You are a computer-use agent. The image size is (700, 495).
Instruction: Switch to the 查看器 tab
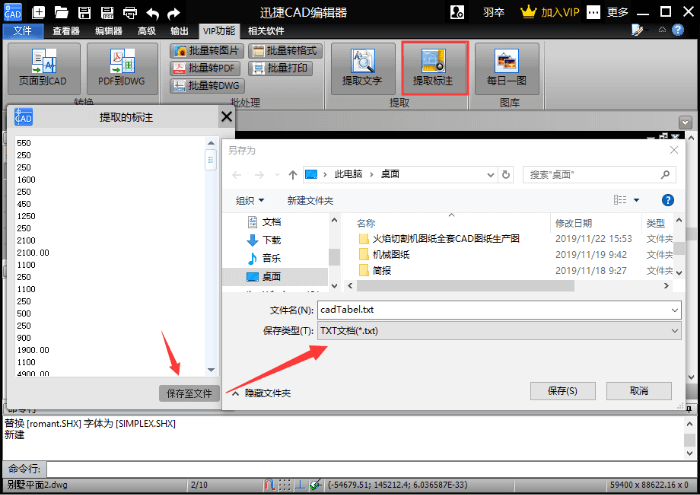66,31
